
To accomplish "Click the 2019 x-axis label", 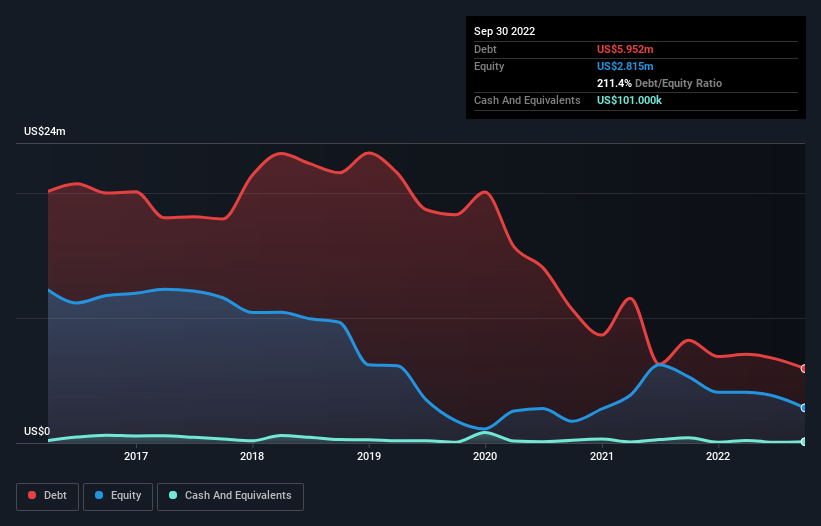I will point(369,456).
